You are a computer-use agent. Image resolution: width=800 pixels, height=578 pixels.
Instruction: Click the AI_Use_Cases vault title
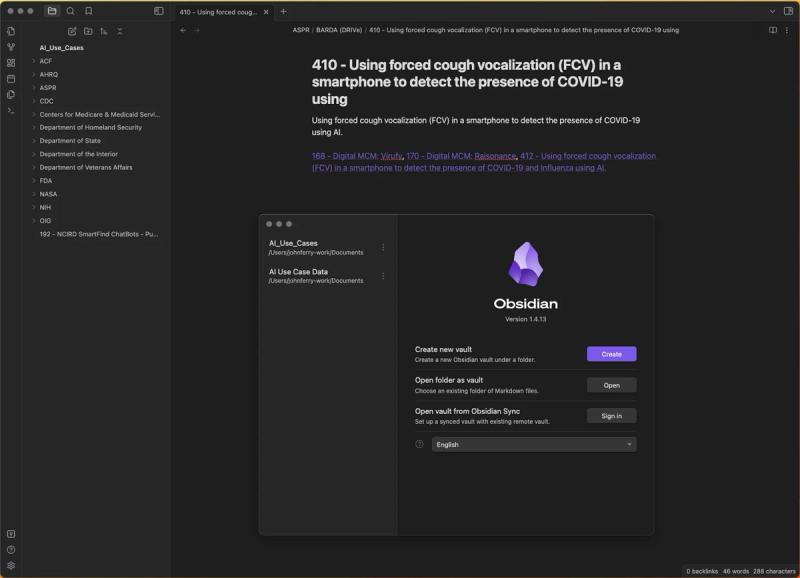pyautogui.click(x=62, y=47)
